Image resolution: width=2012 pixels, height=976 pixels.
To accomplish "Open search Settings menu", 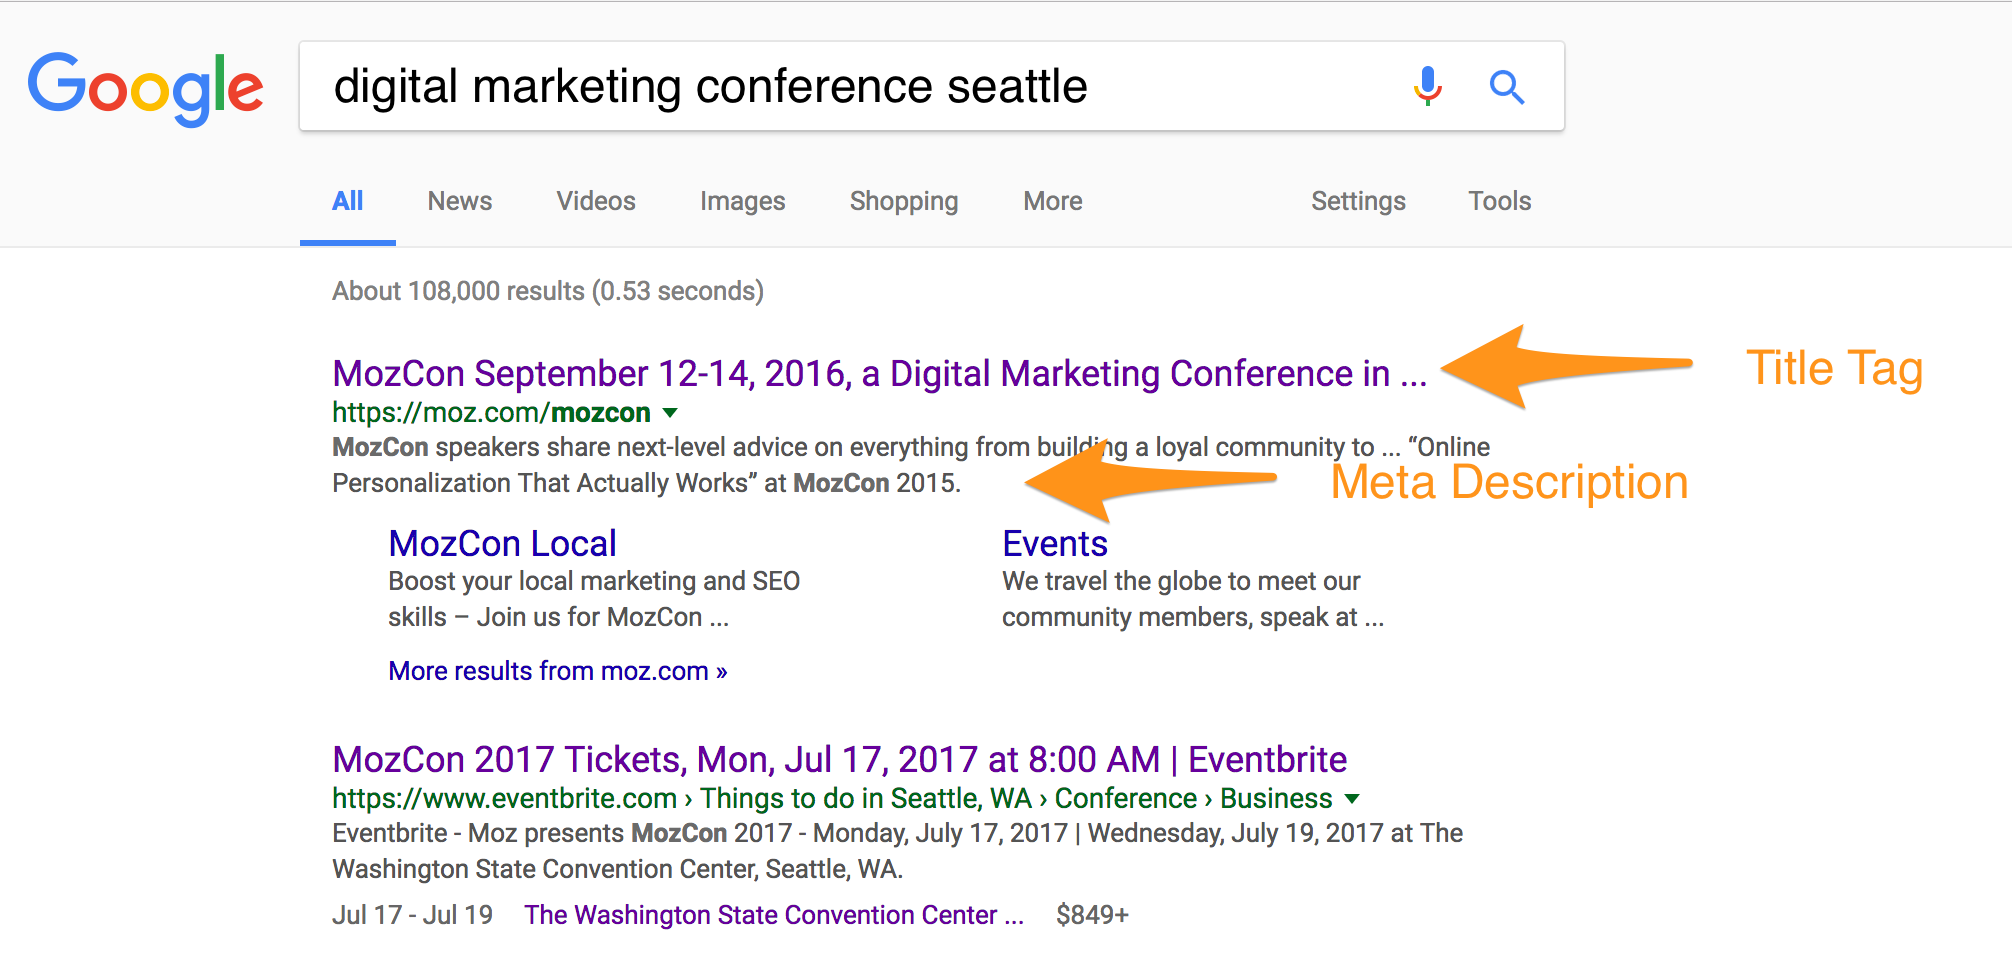I will [1358, 202].
